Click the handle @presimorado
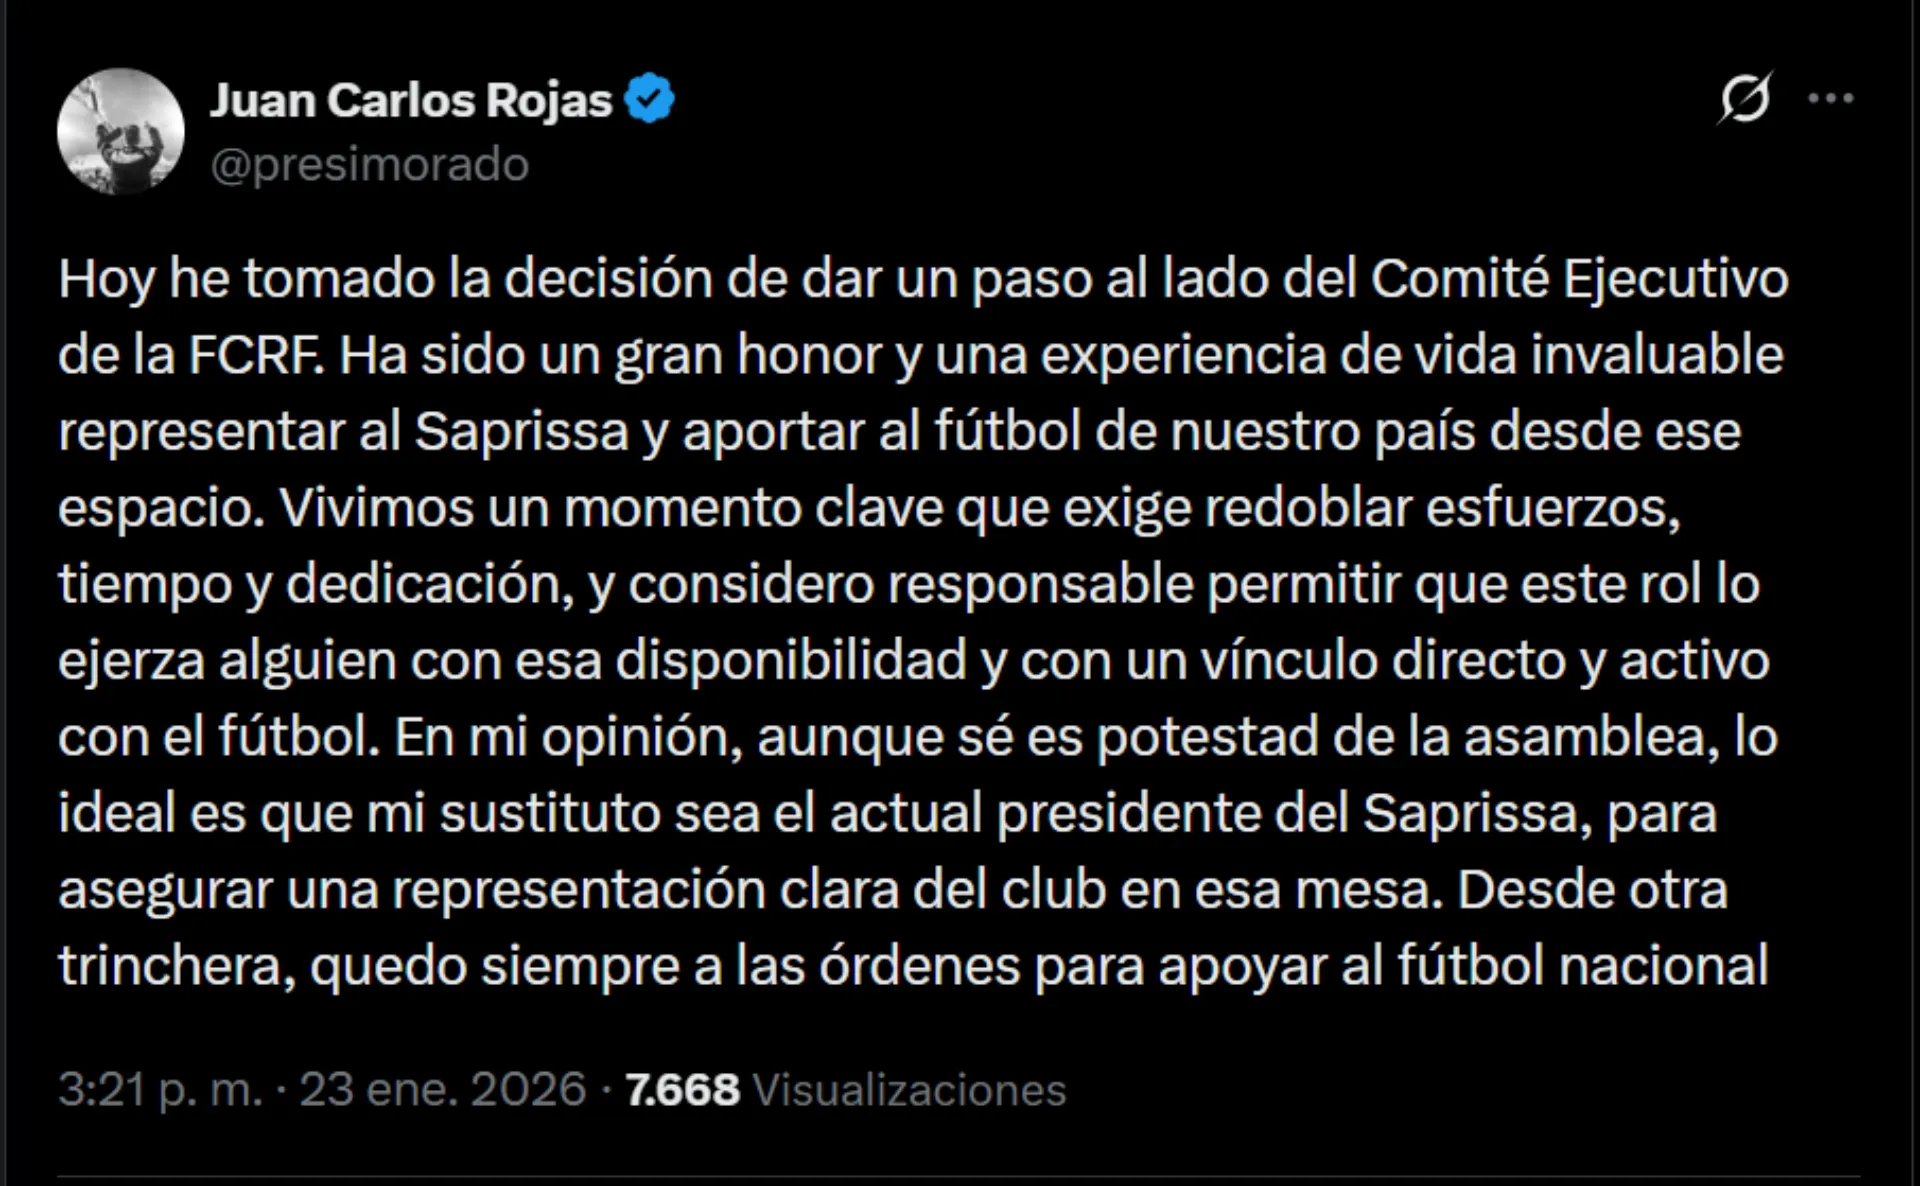This screenshot has height=1186, width=1920. [x=368, y=165]
